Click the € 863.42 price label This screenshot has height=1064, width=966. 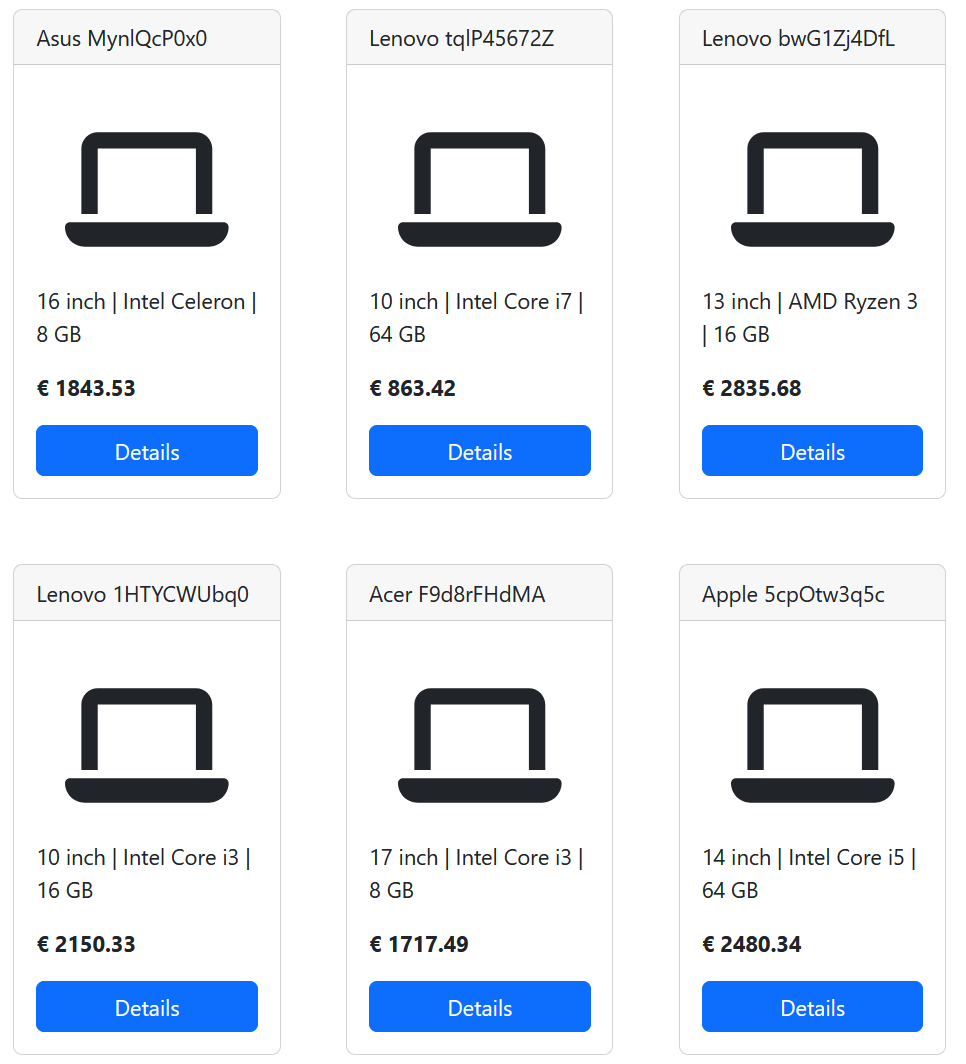[x=412, y=389]
